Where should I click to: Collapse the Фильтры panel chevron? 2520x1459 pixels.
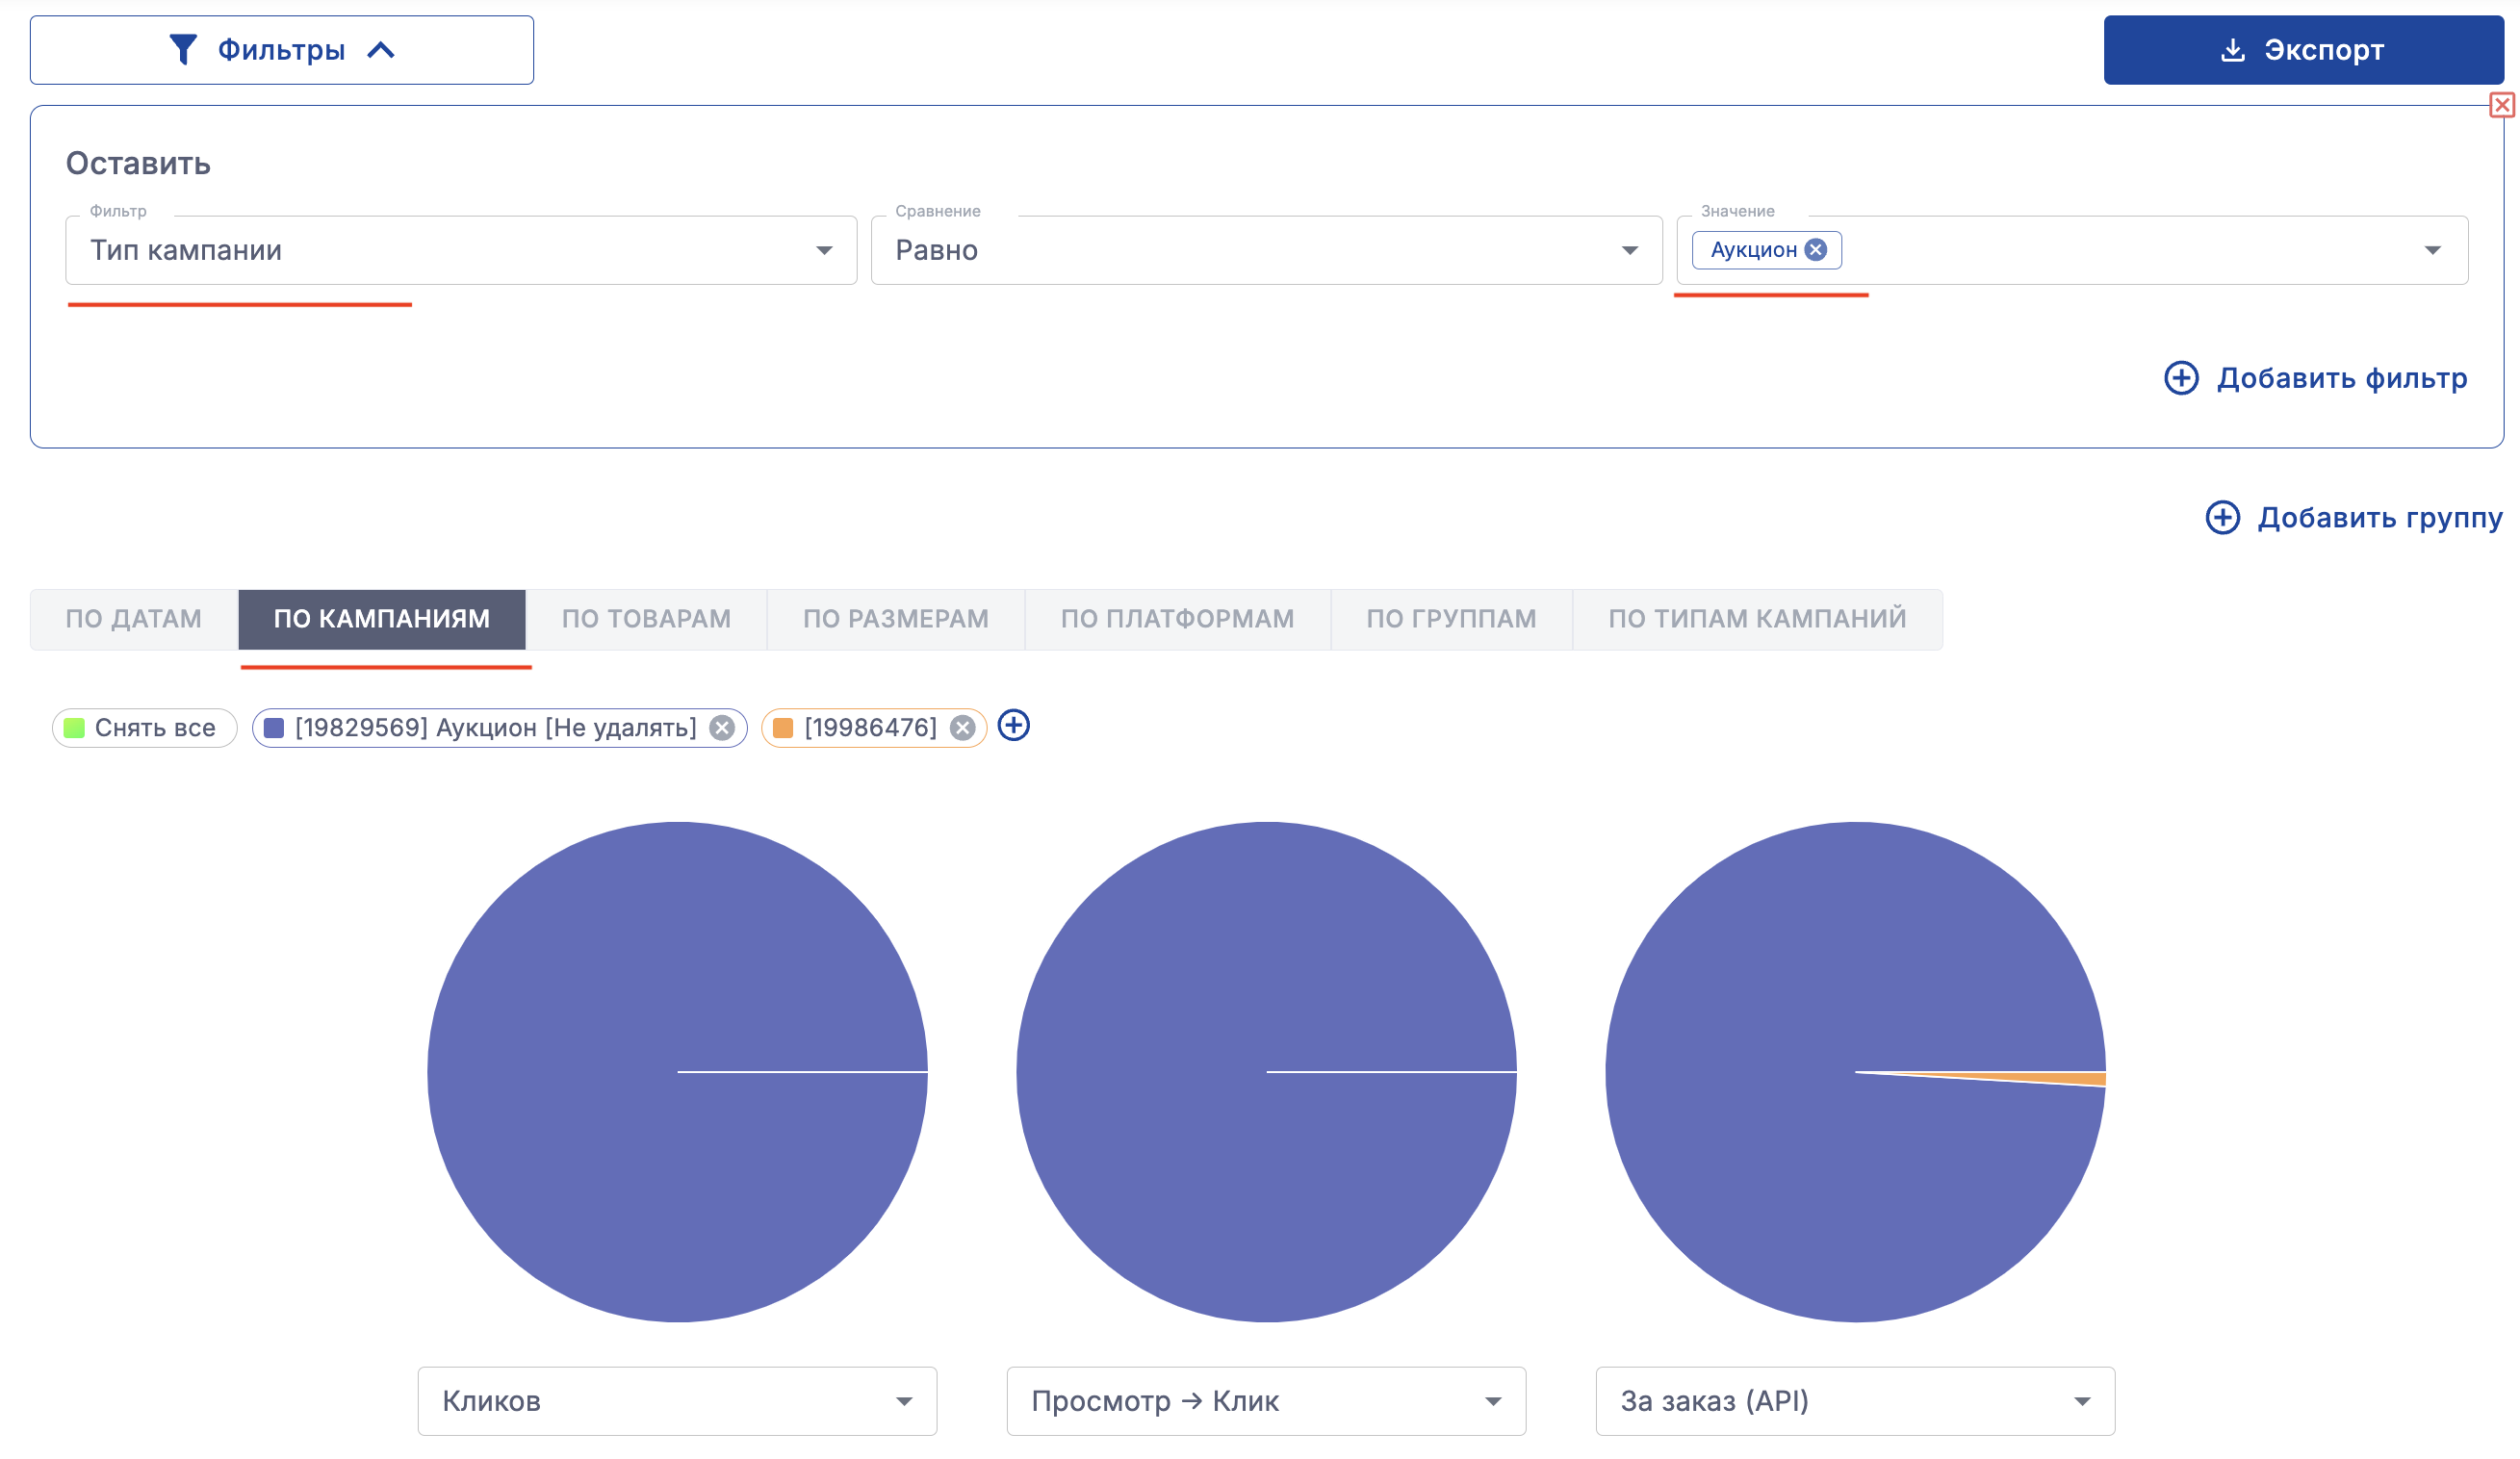(381, 50)
